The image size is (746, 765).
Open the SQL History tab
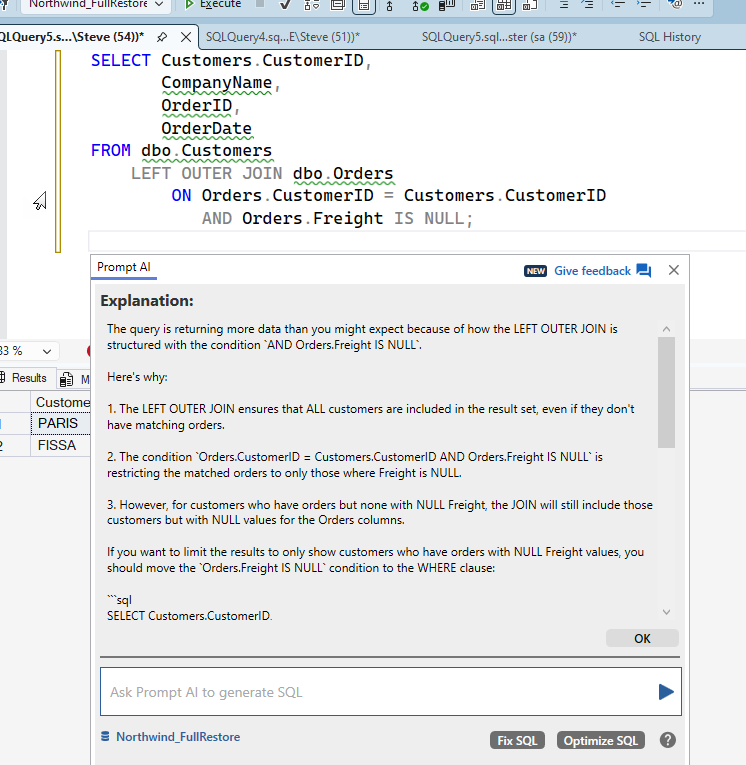pyautogui.click(x=669, y=37)
